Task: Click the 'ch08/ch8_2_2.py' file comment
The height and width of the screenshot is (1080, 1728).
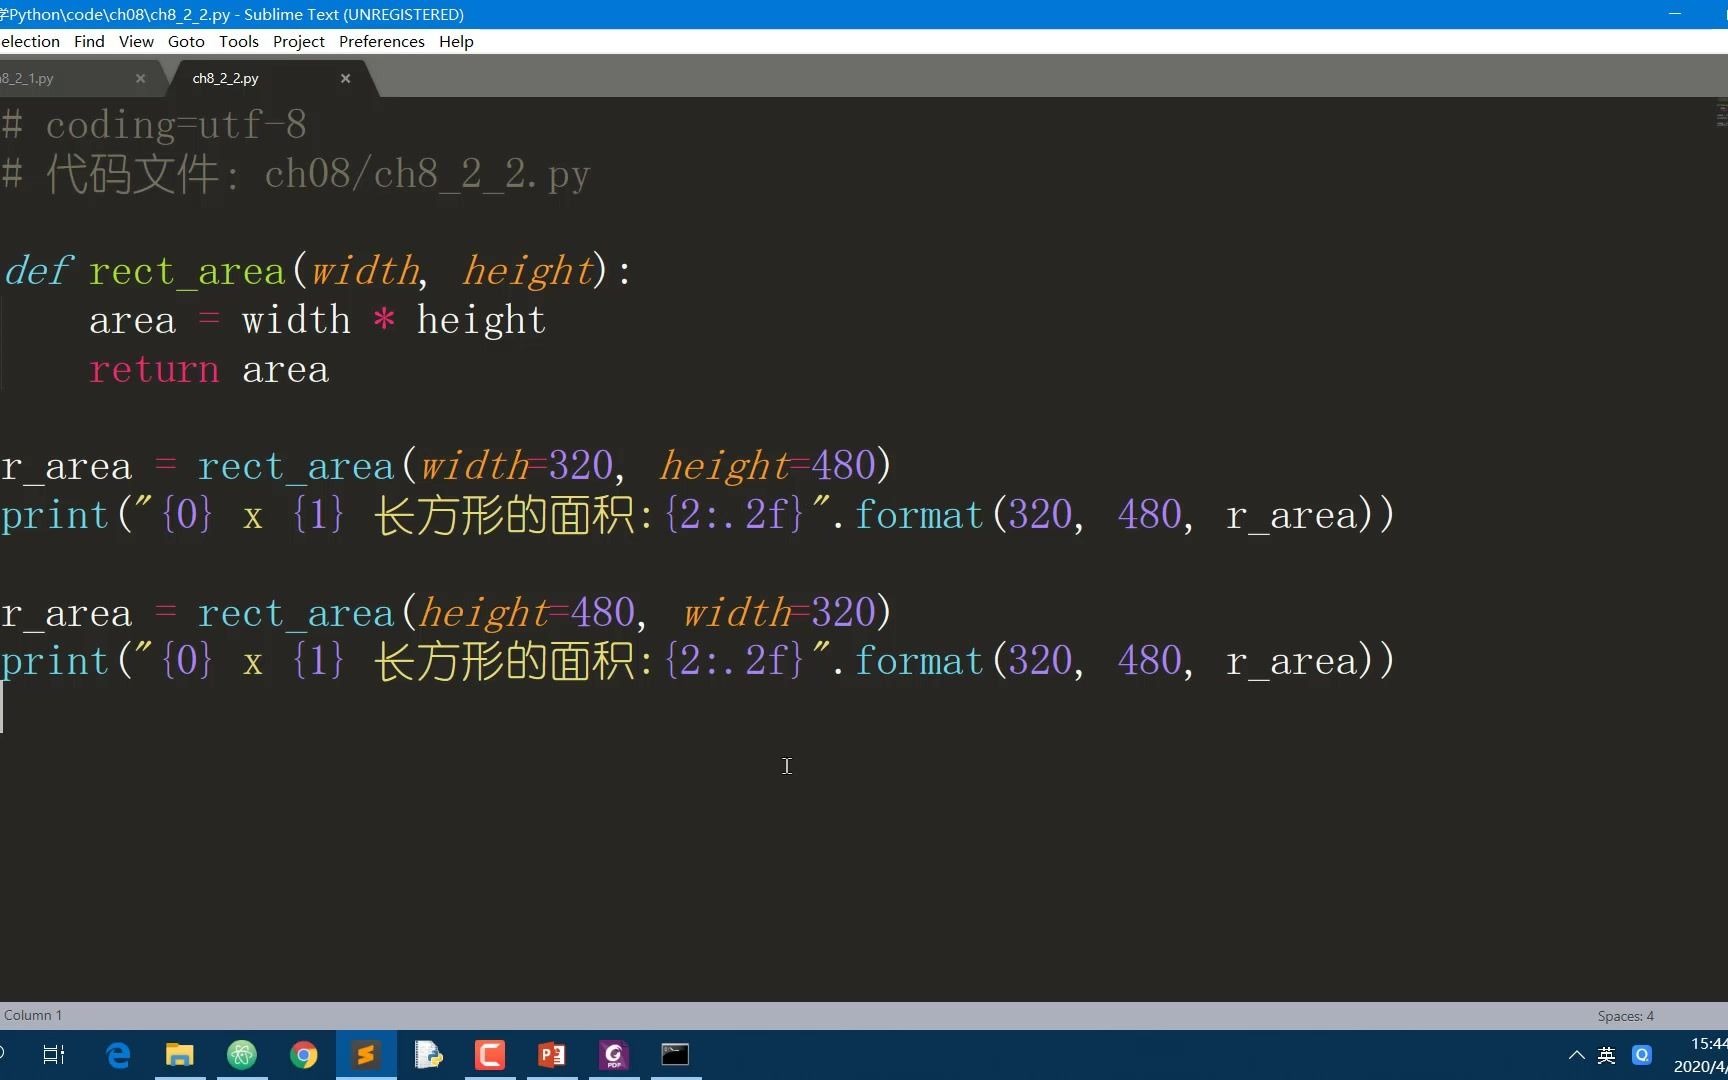Action: click(427, 175)
